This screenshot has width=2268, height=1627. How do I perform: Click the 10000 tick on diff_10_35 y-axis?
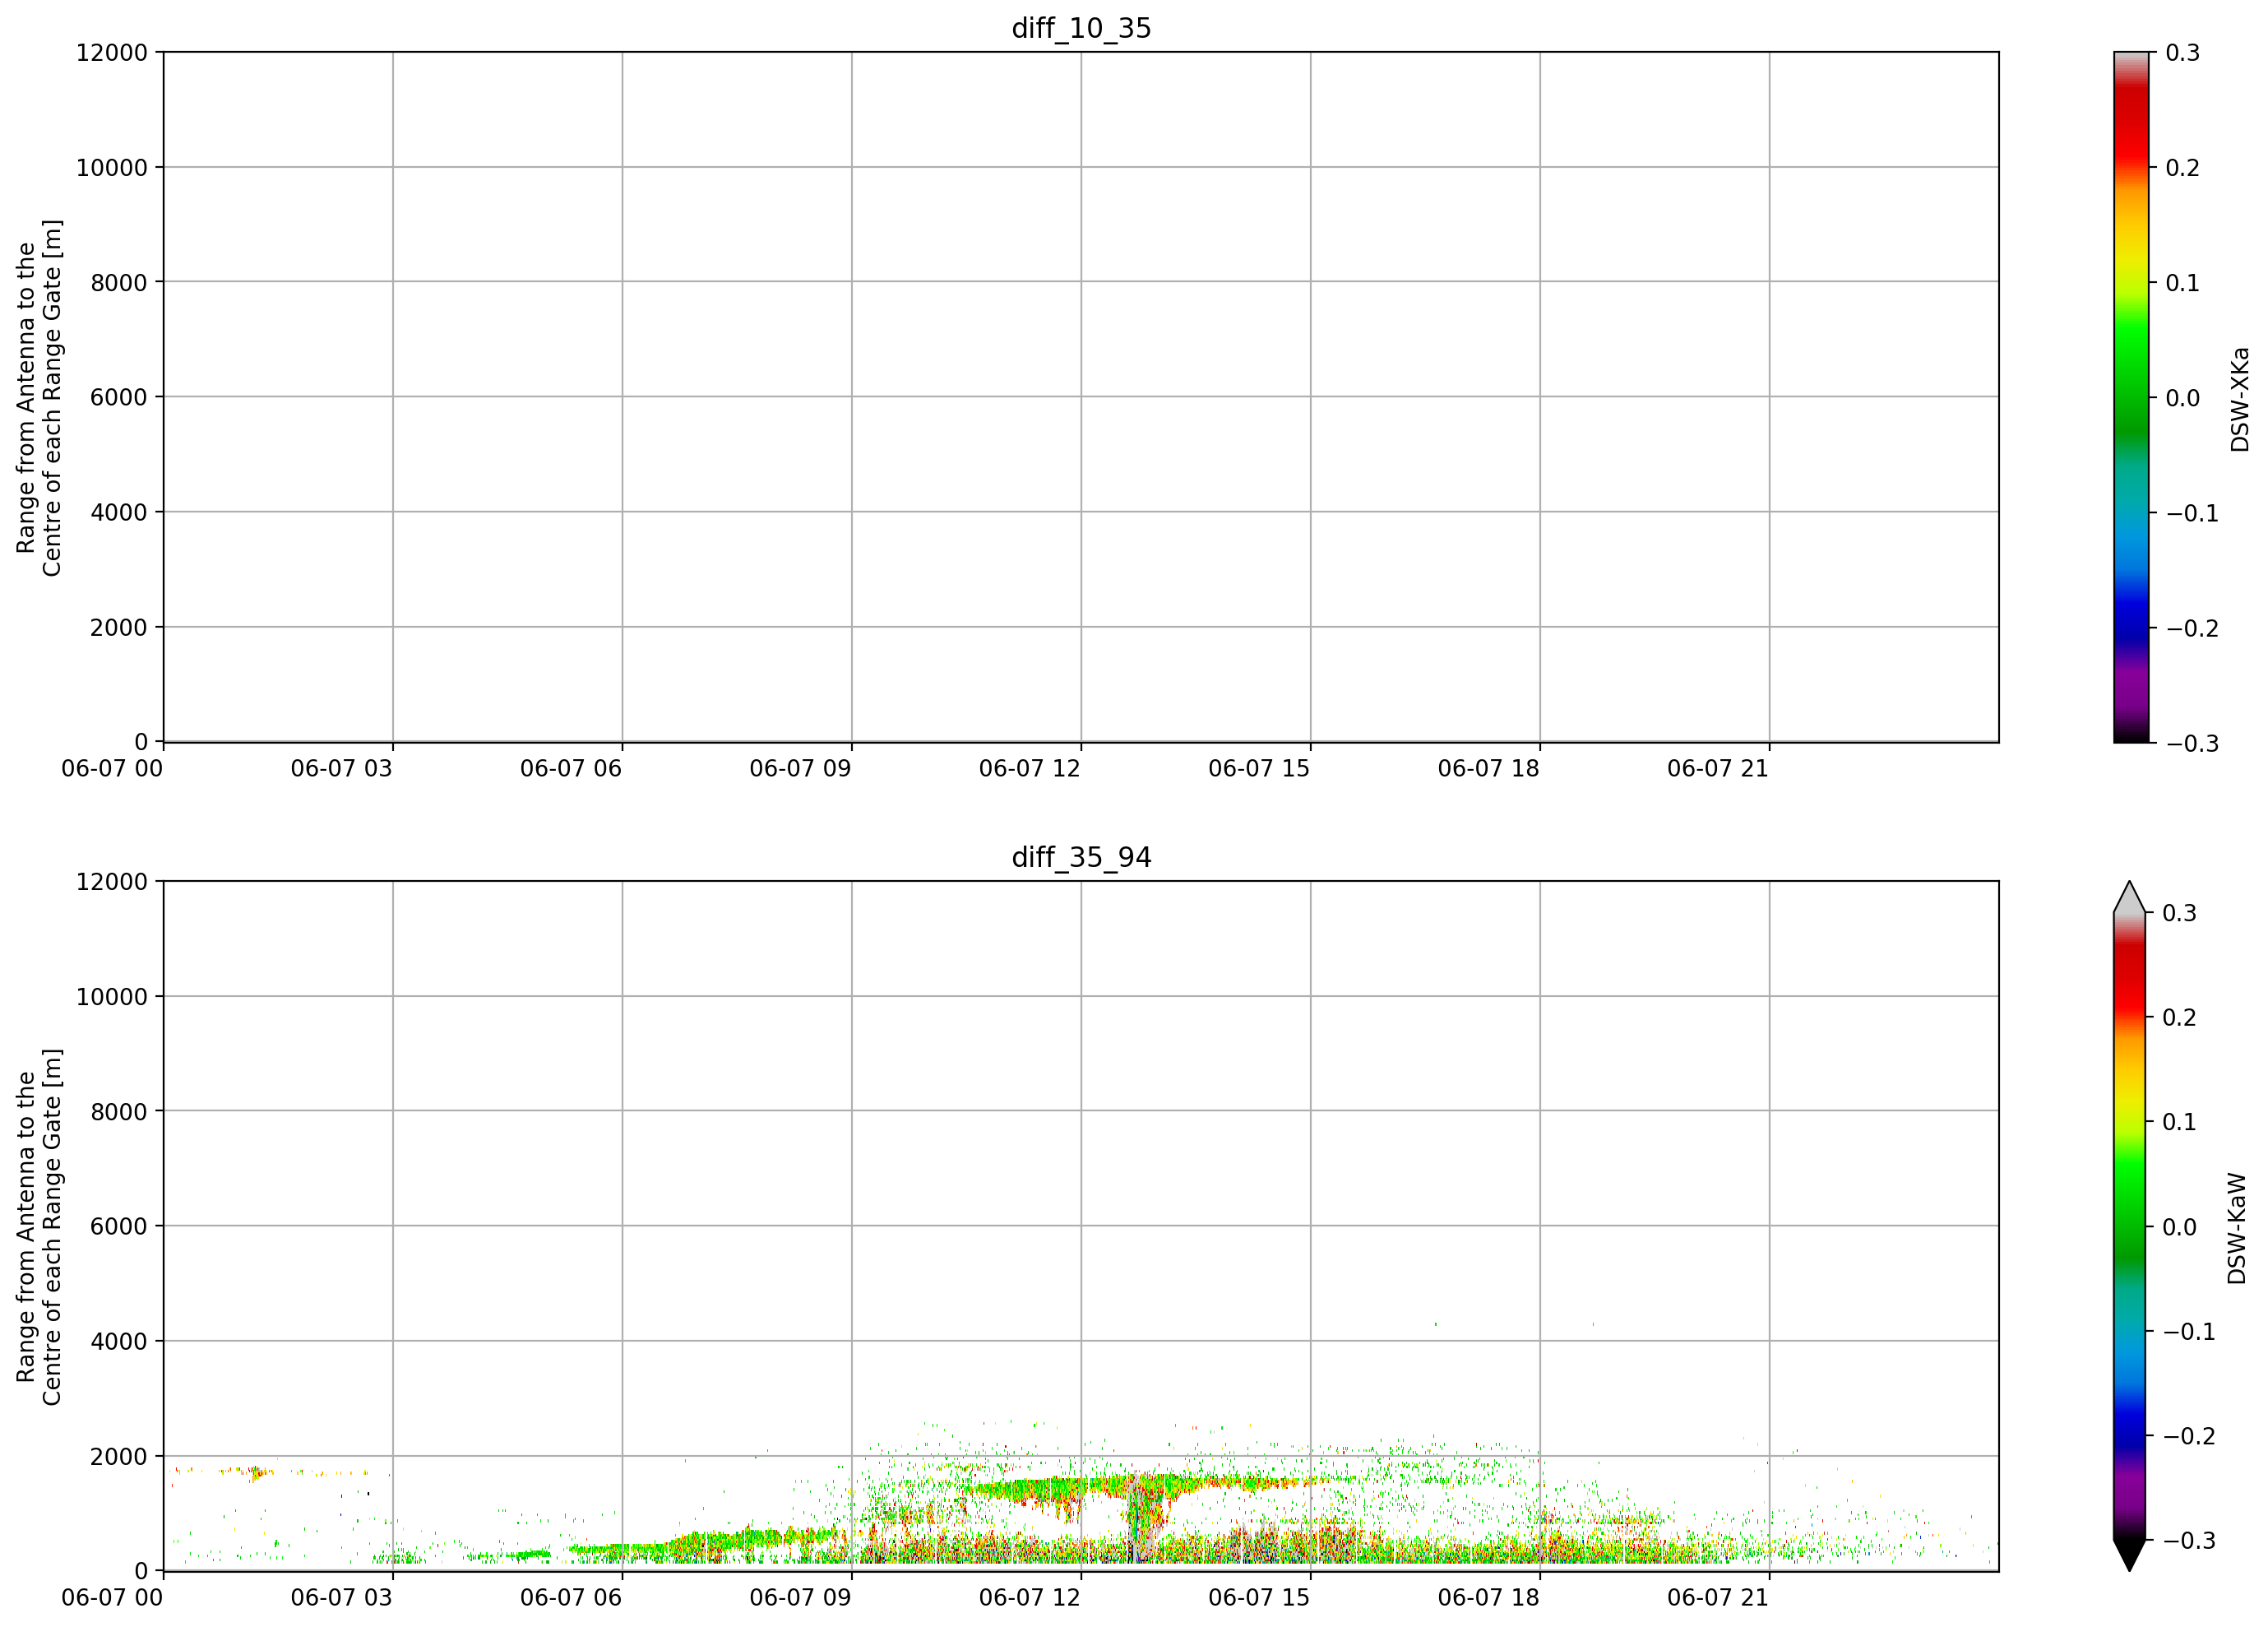tap(112, 168)
